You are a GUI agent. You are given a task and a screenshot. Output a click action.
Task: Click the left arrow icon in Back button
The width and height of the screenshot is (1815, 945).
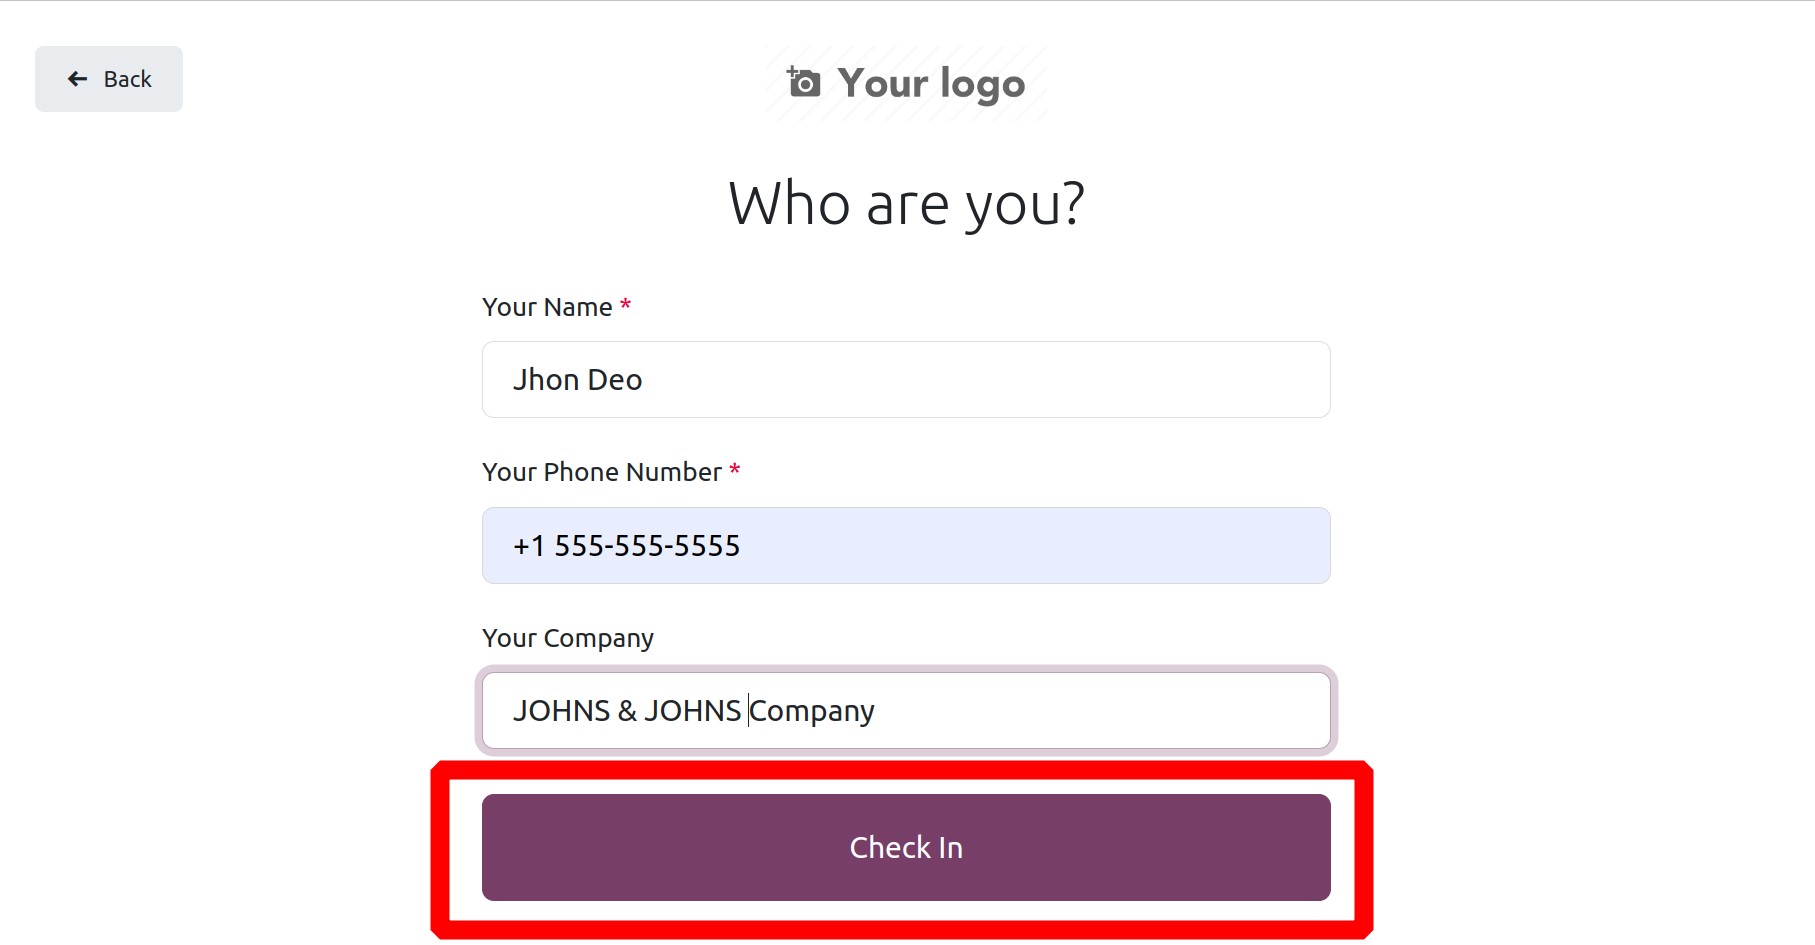77,79
